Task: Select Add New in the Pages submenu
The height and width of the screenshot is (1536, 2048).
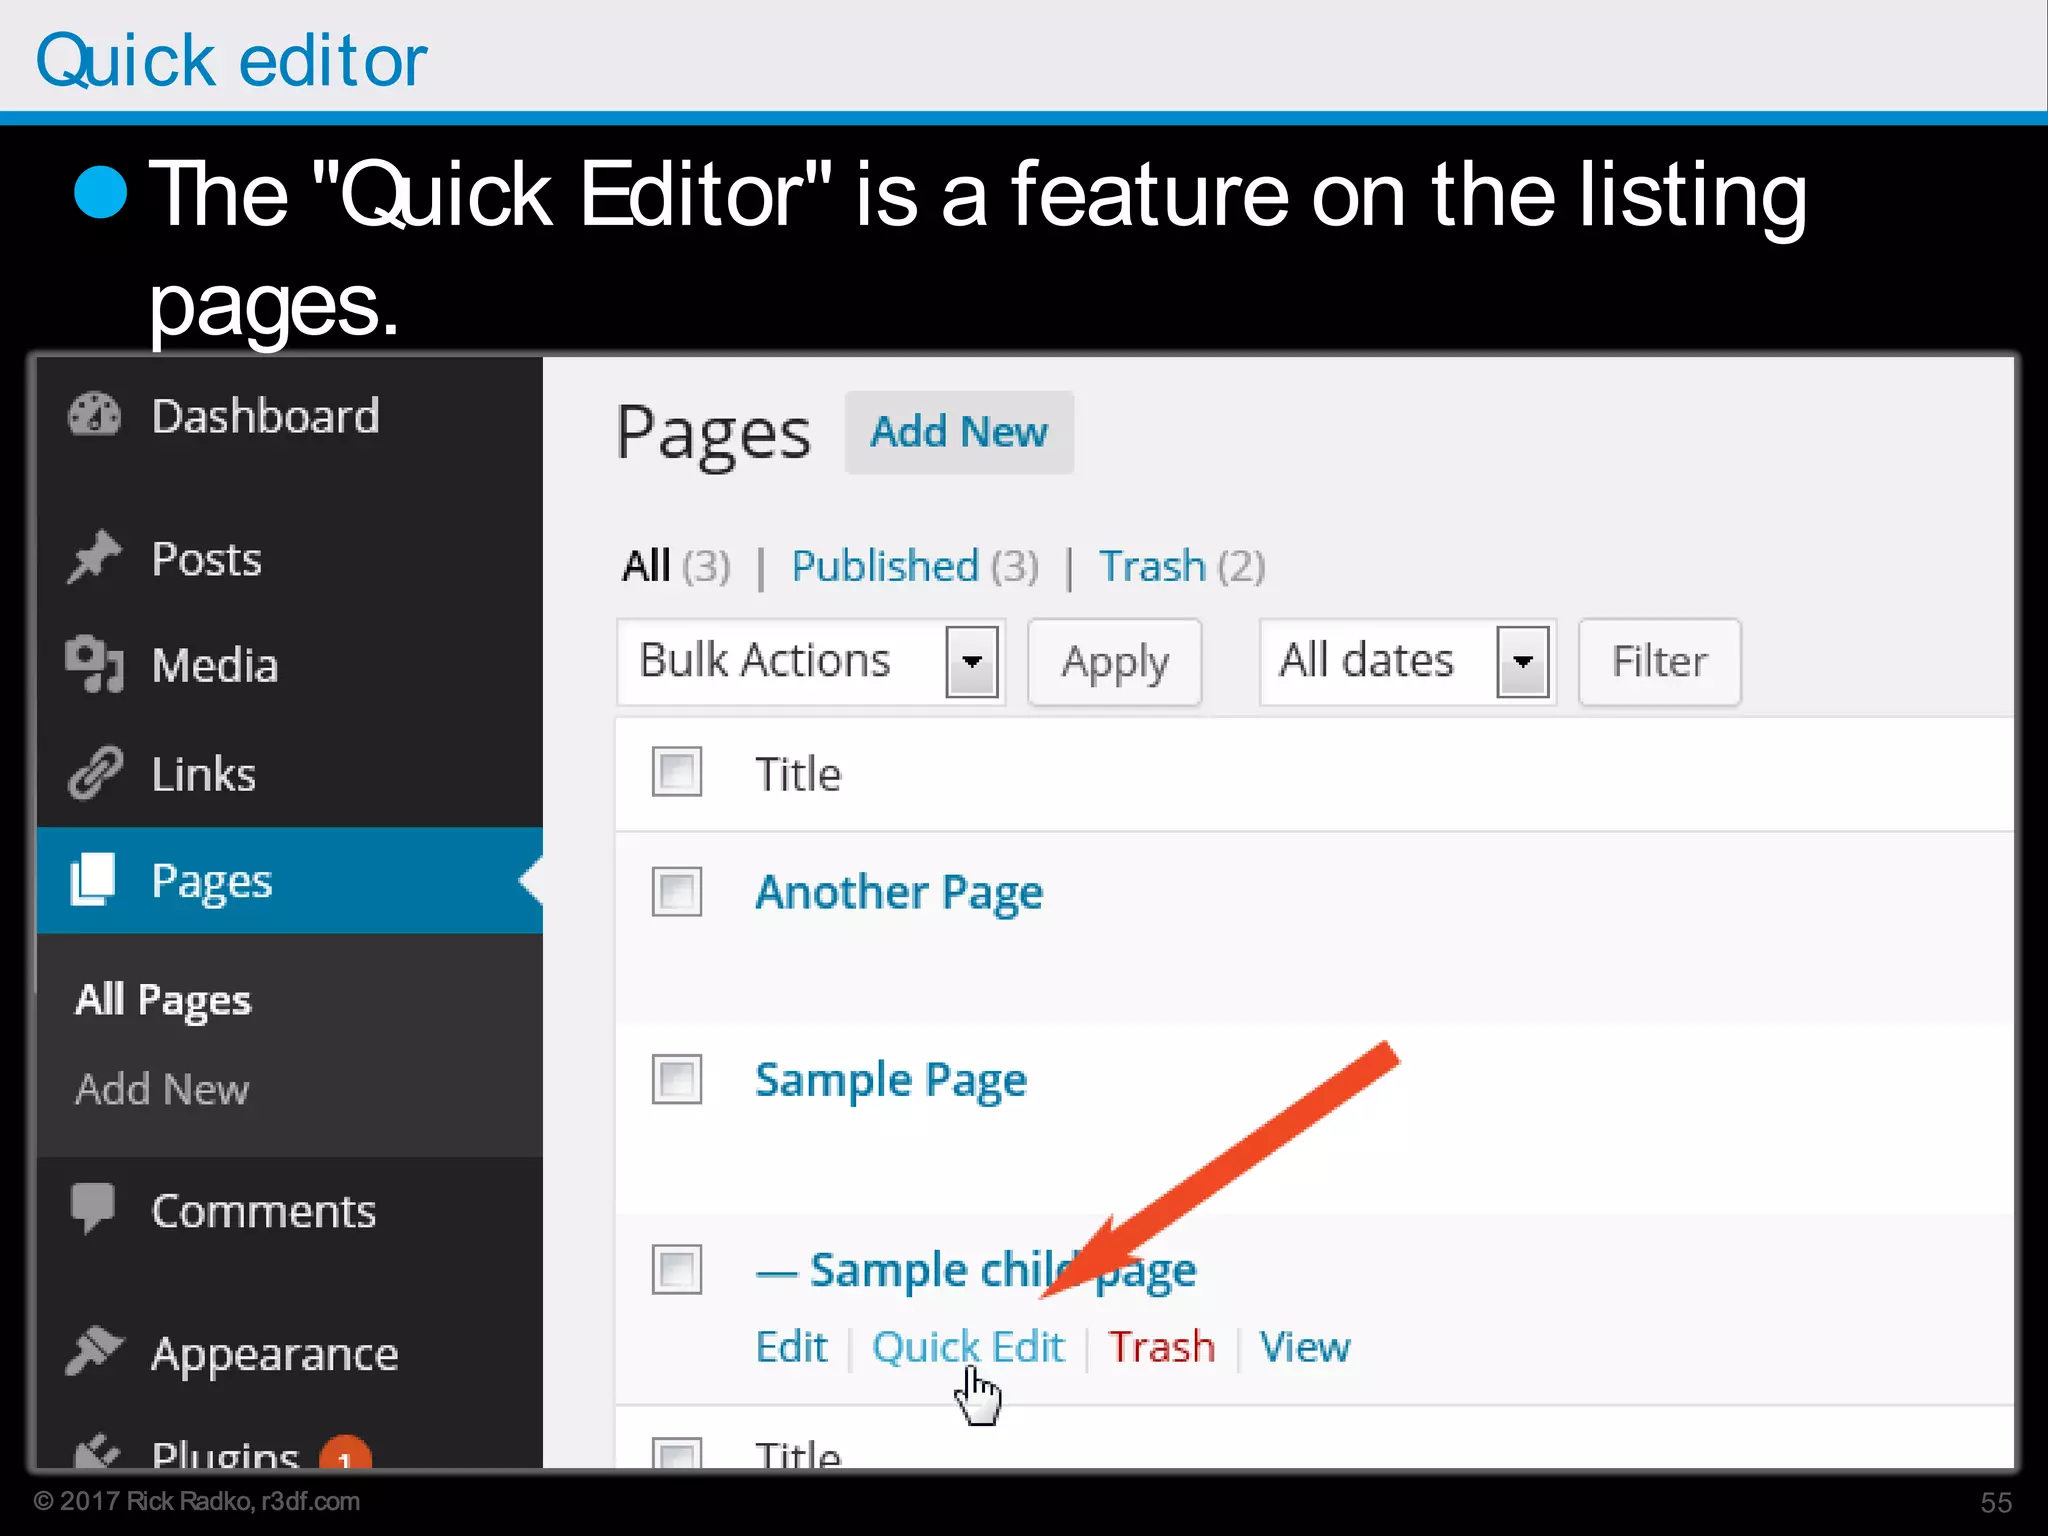Action: click(162, 1089)
